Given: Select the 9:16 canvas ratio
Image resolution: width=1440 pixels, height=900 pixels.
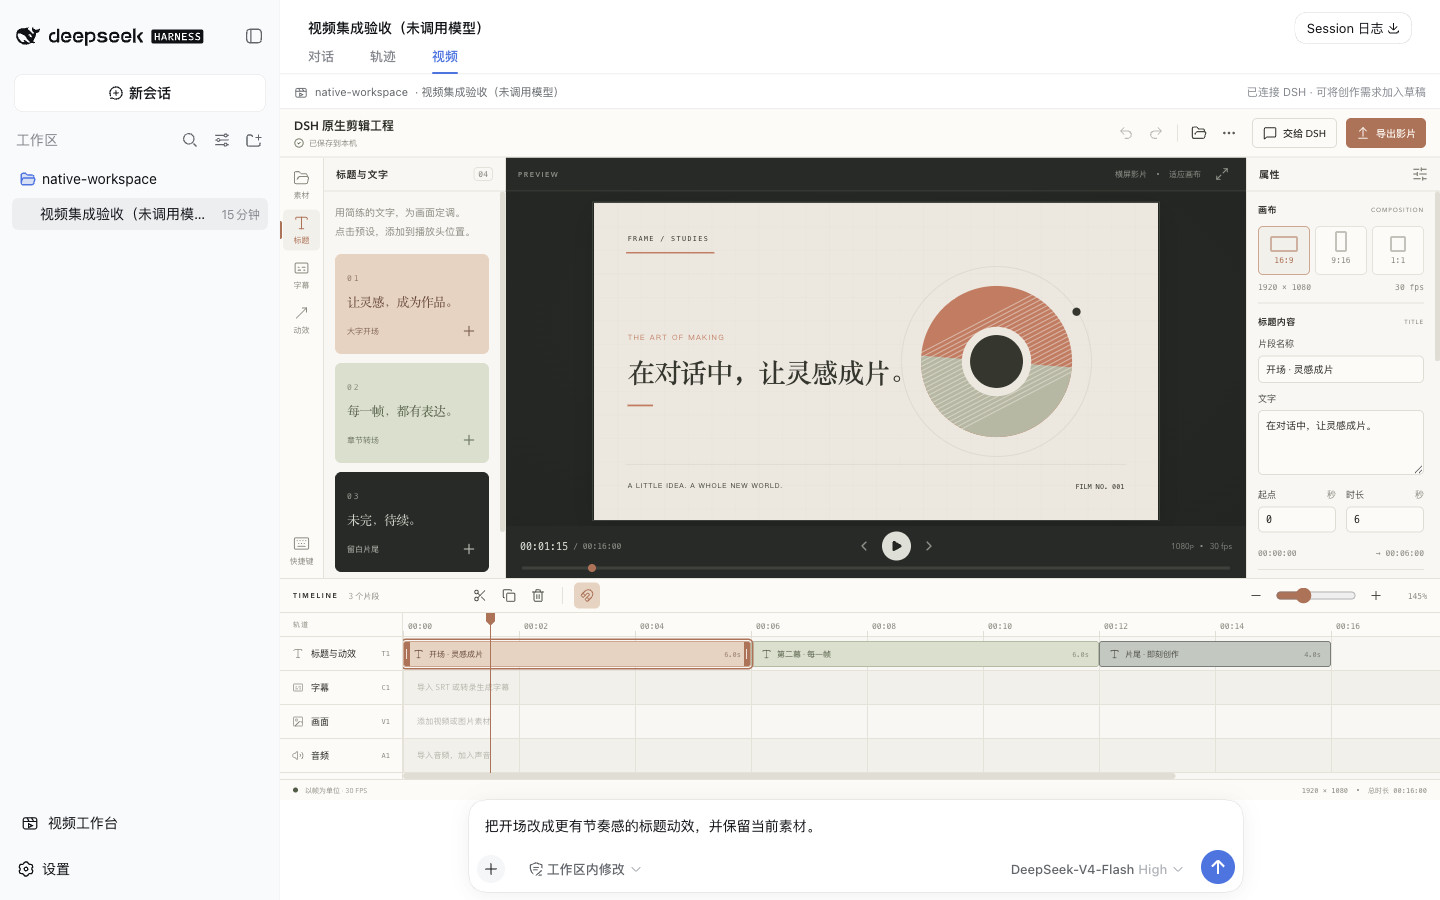Looking at the screenshot, I should 1341,250.
